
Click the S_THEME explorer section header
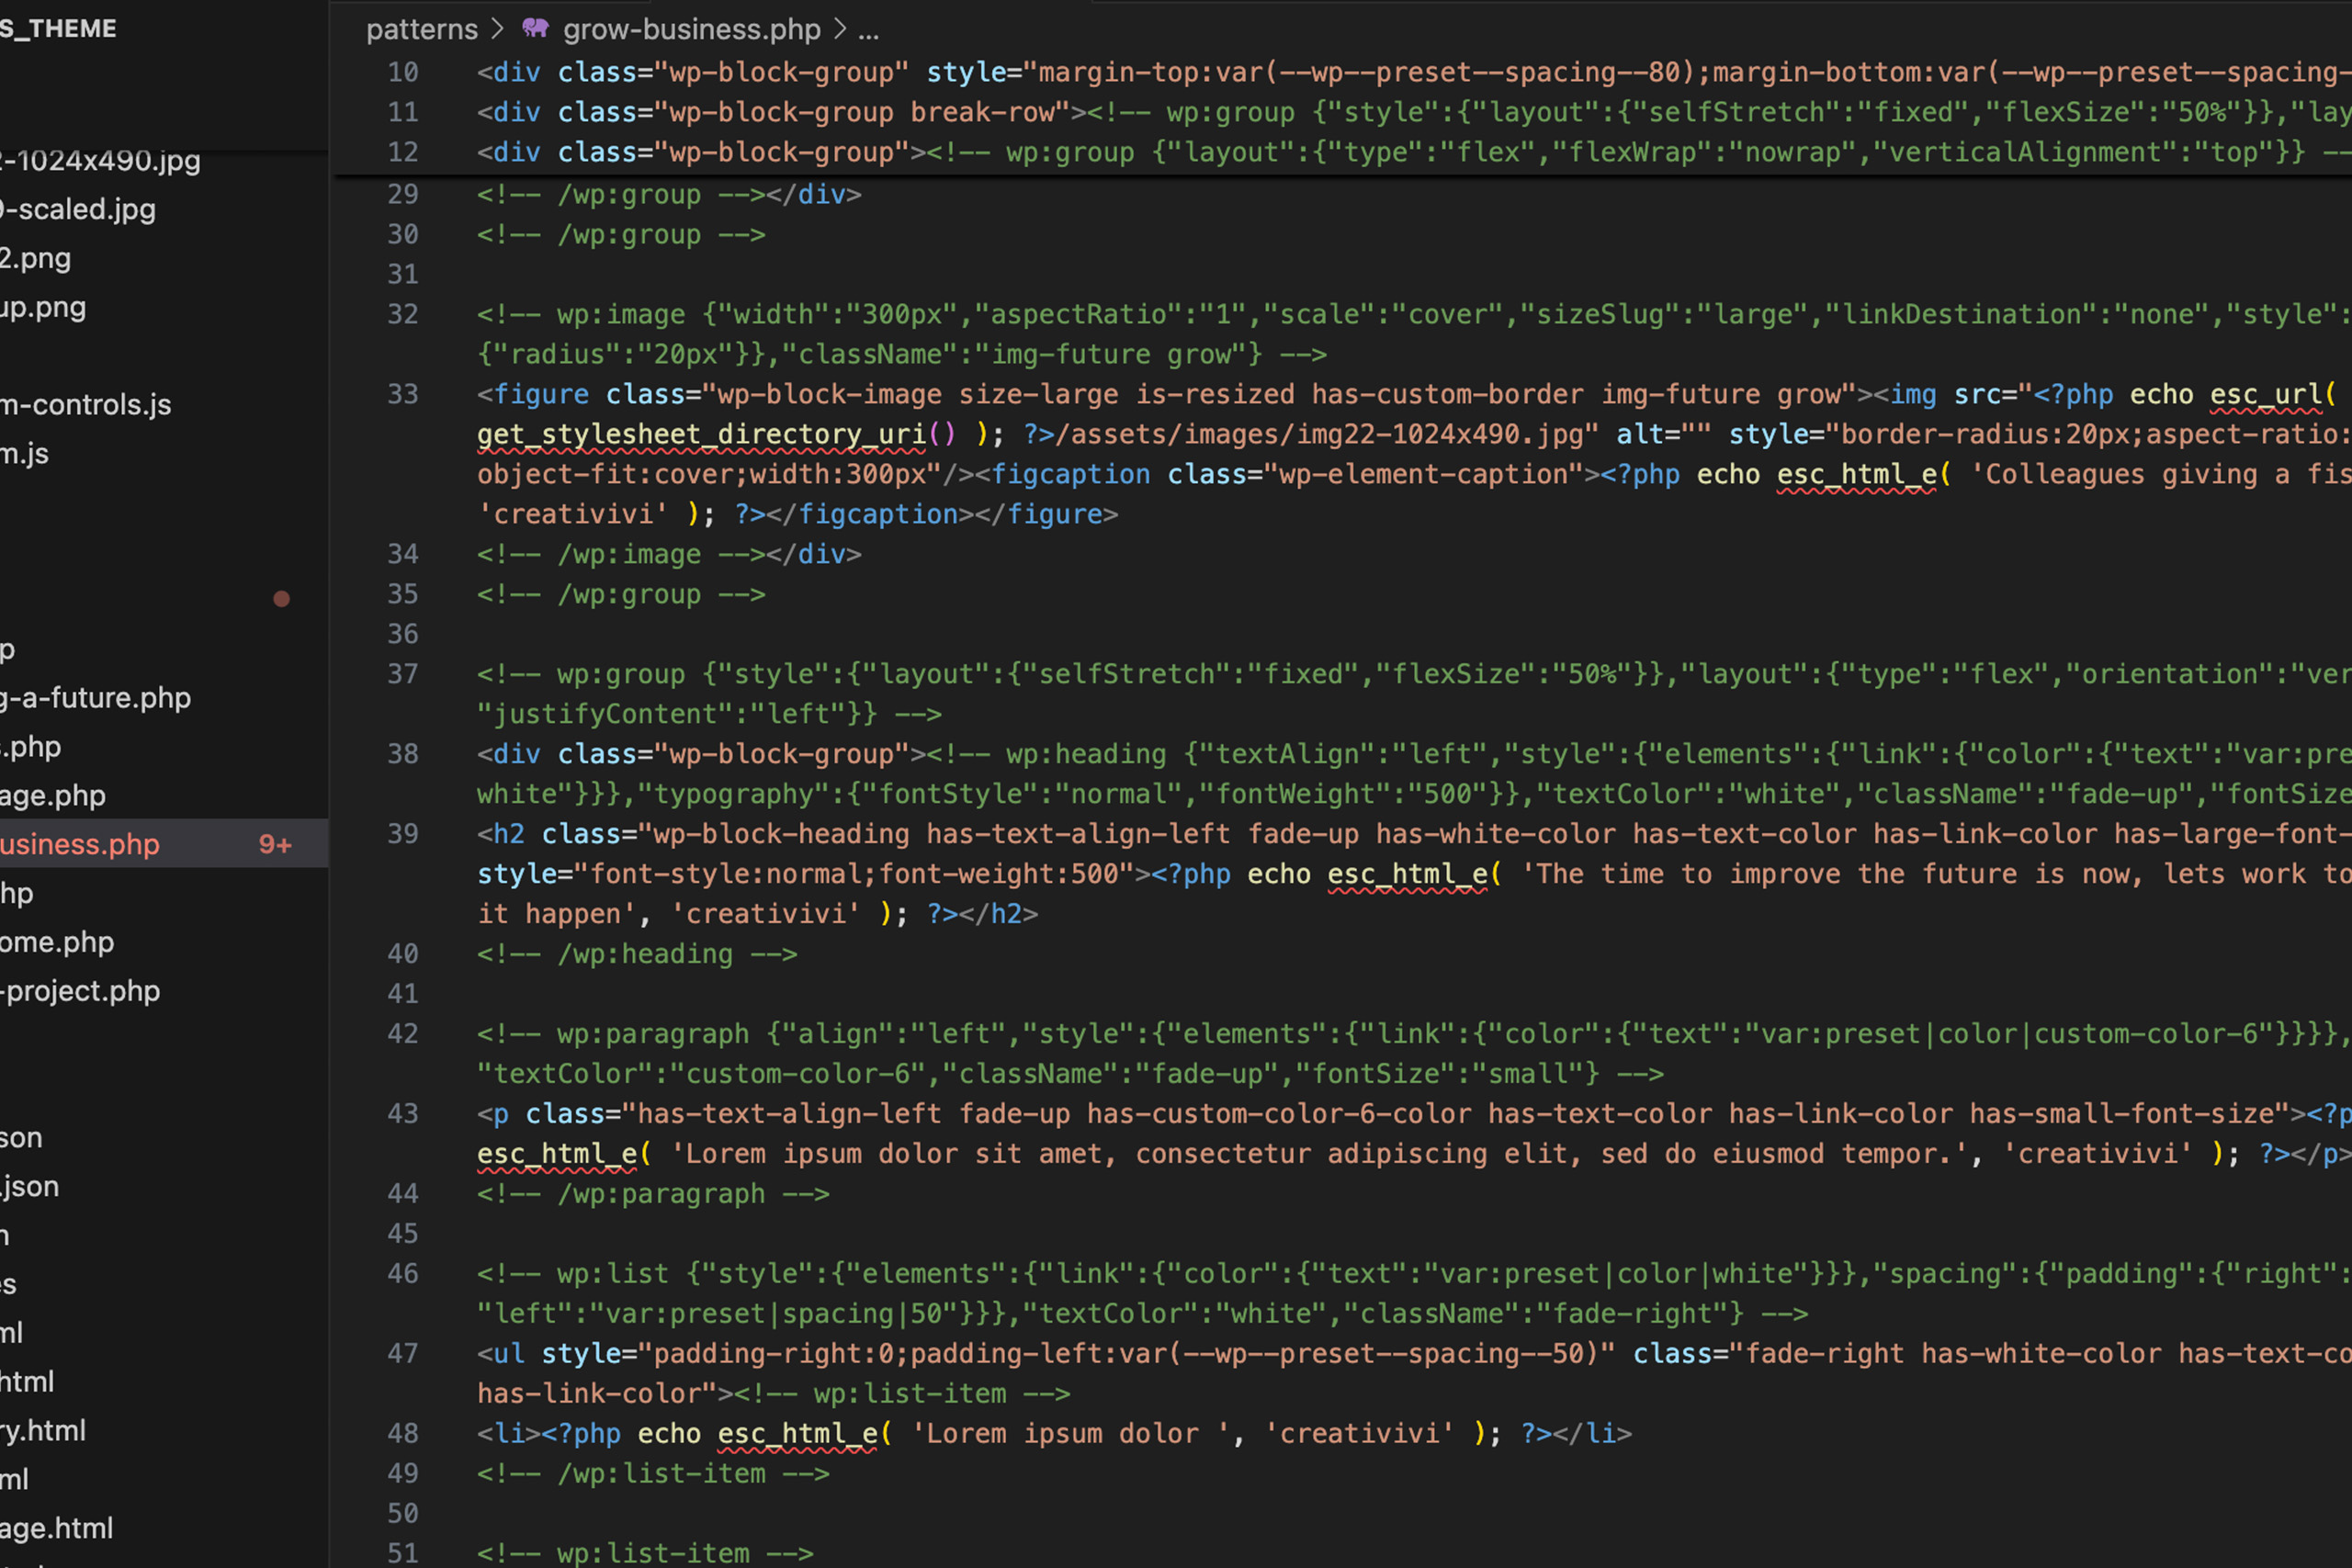pos(59,29)
